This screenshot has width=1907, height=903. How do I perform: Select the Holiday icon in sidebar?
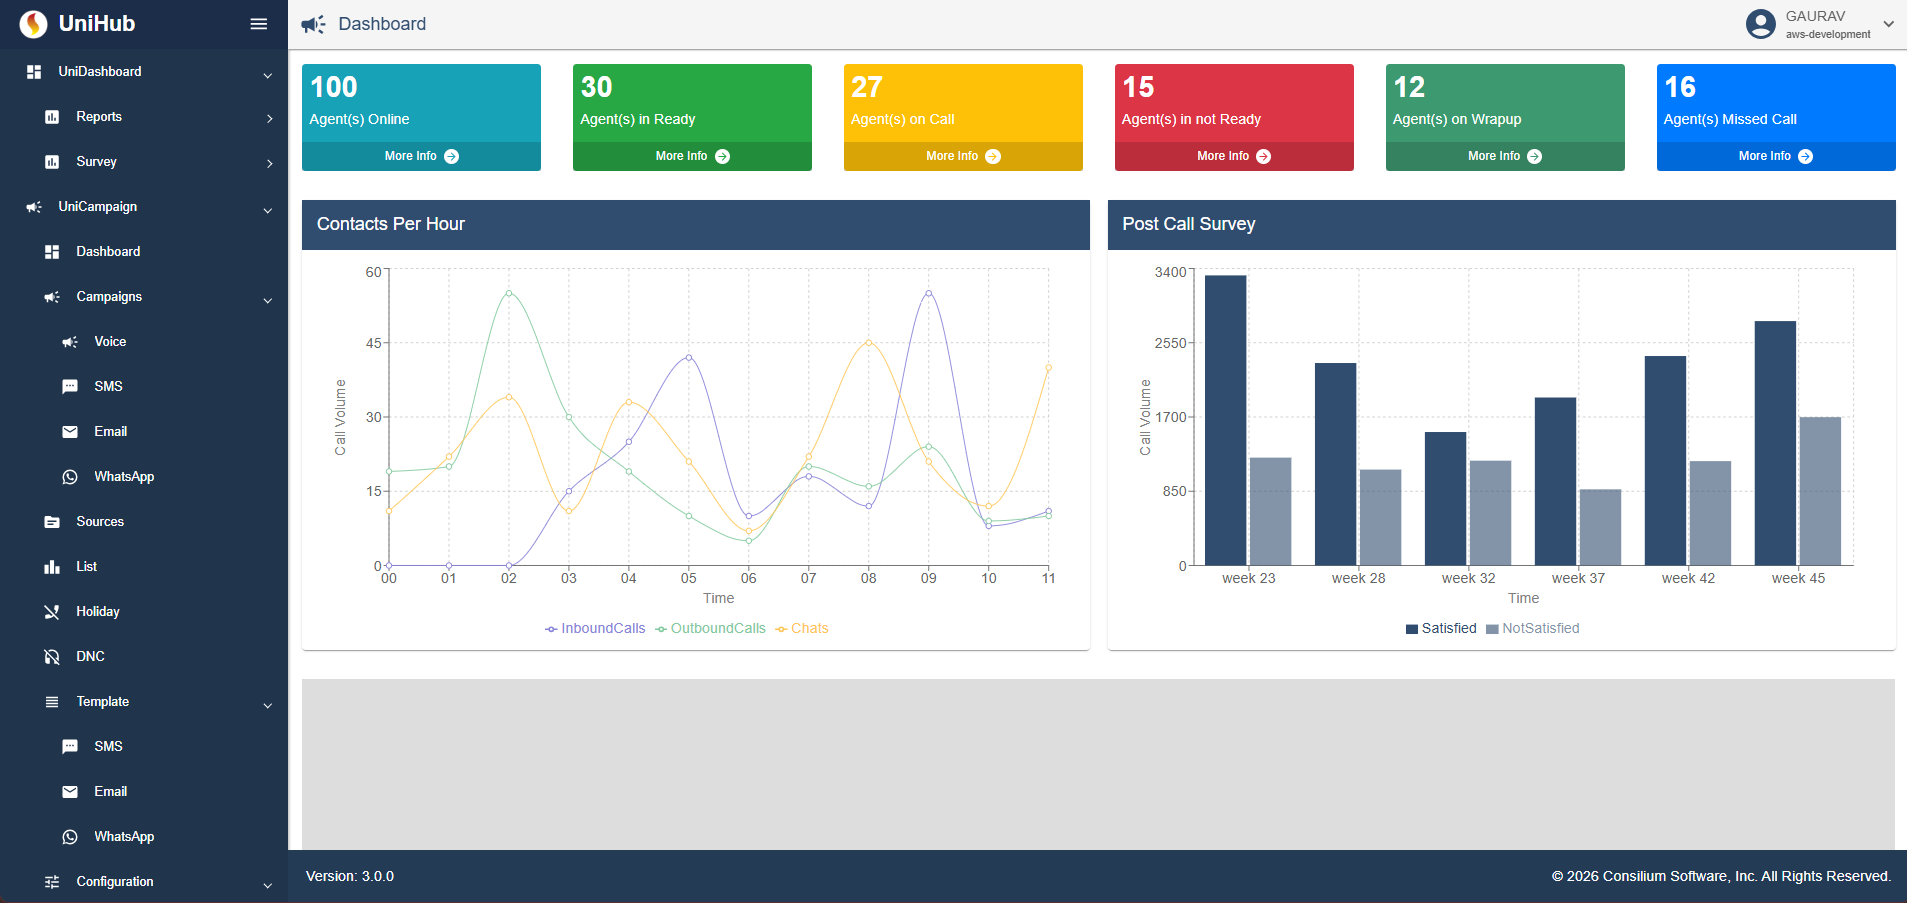[52, 612]
